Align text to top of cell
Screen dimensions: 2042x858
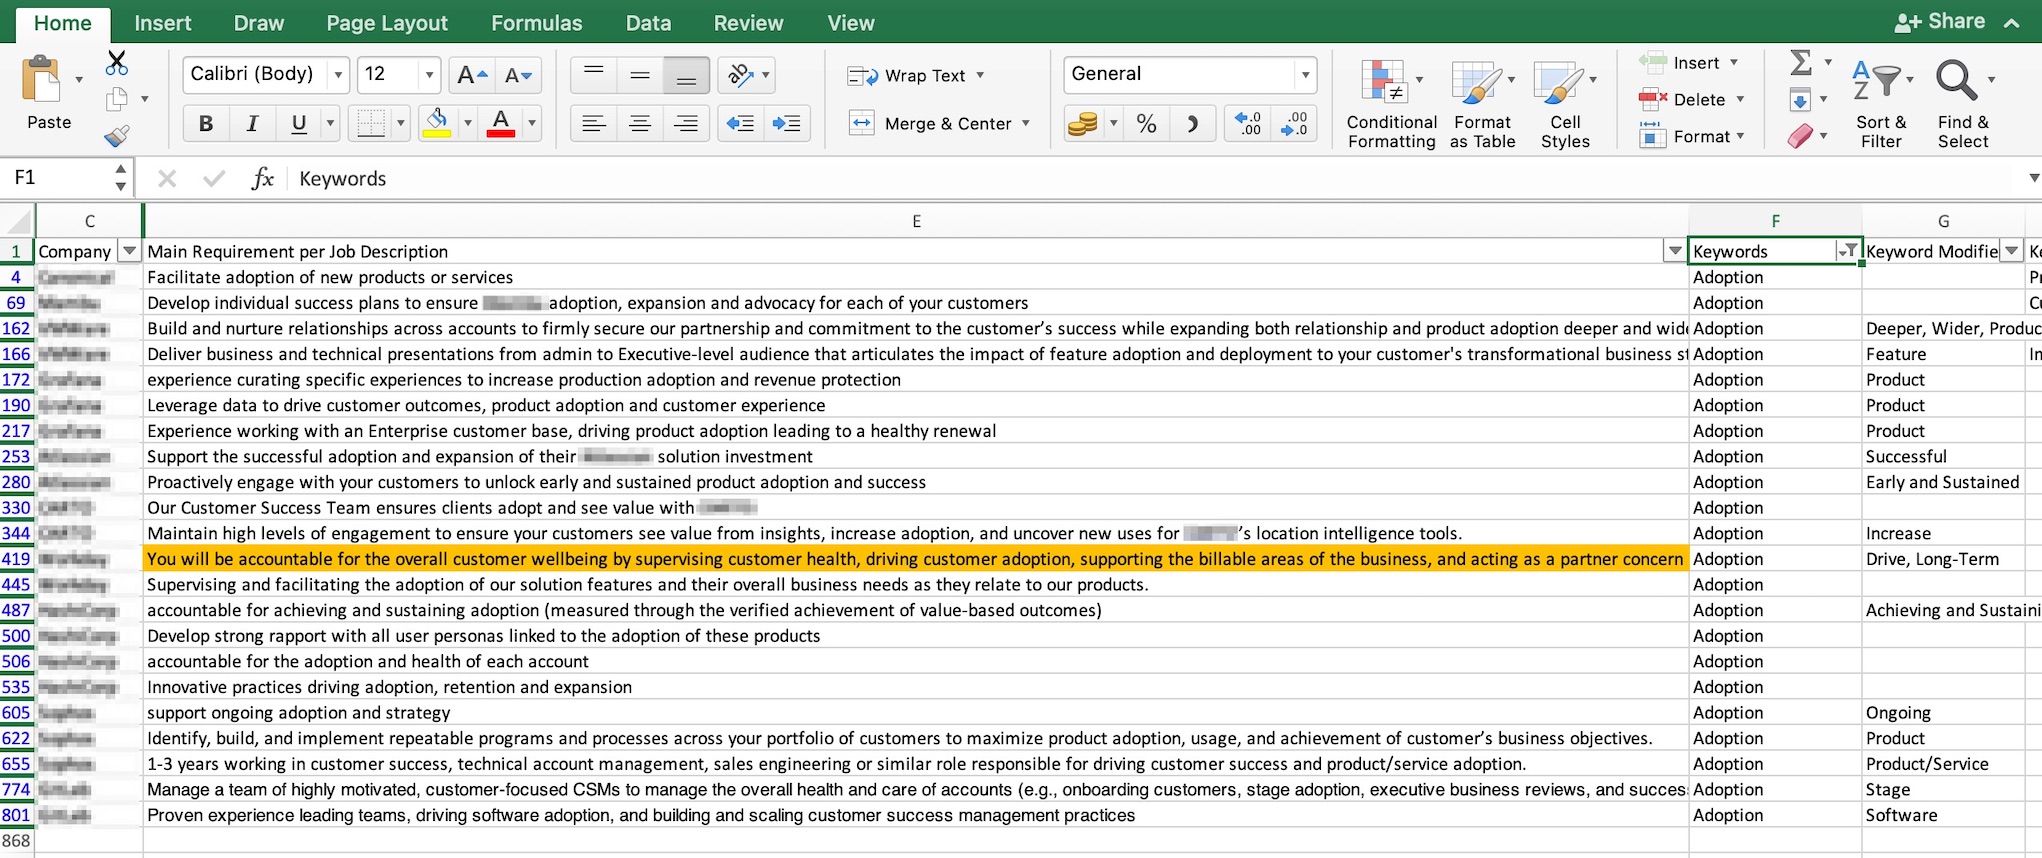point(594,75)
